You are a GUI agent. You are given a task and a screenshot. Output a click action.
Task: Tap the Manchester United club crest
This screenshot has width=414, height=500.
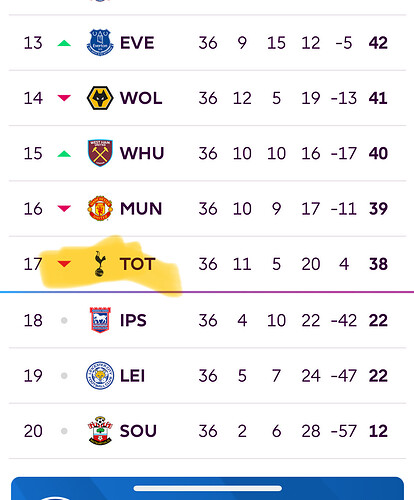coord(100,208)
